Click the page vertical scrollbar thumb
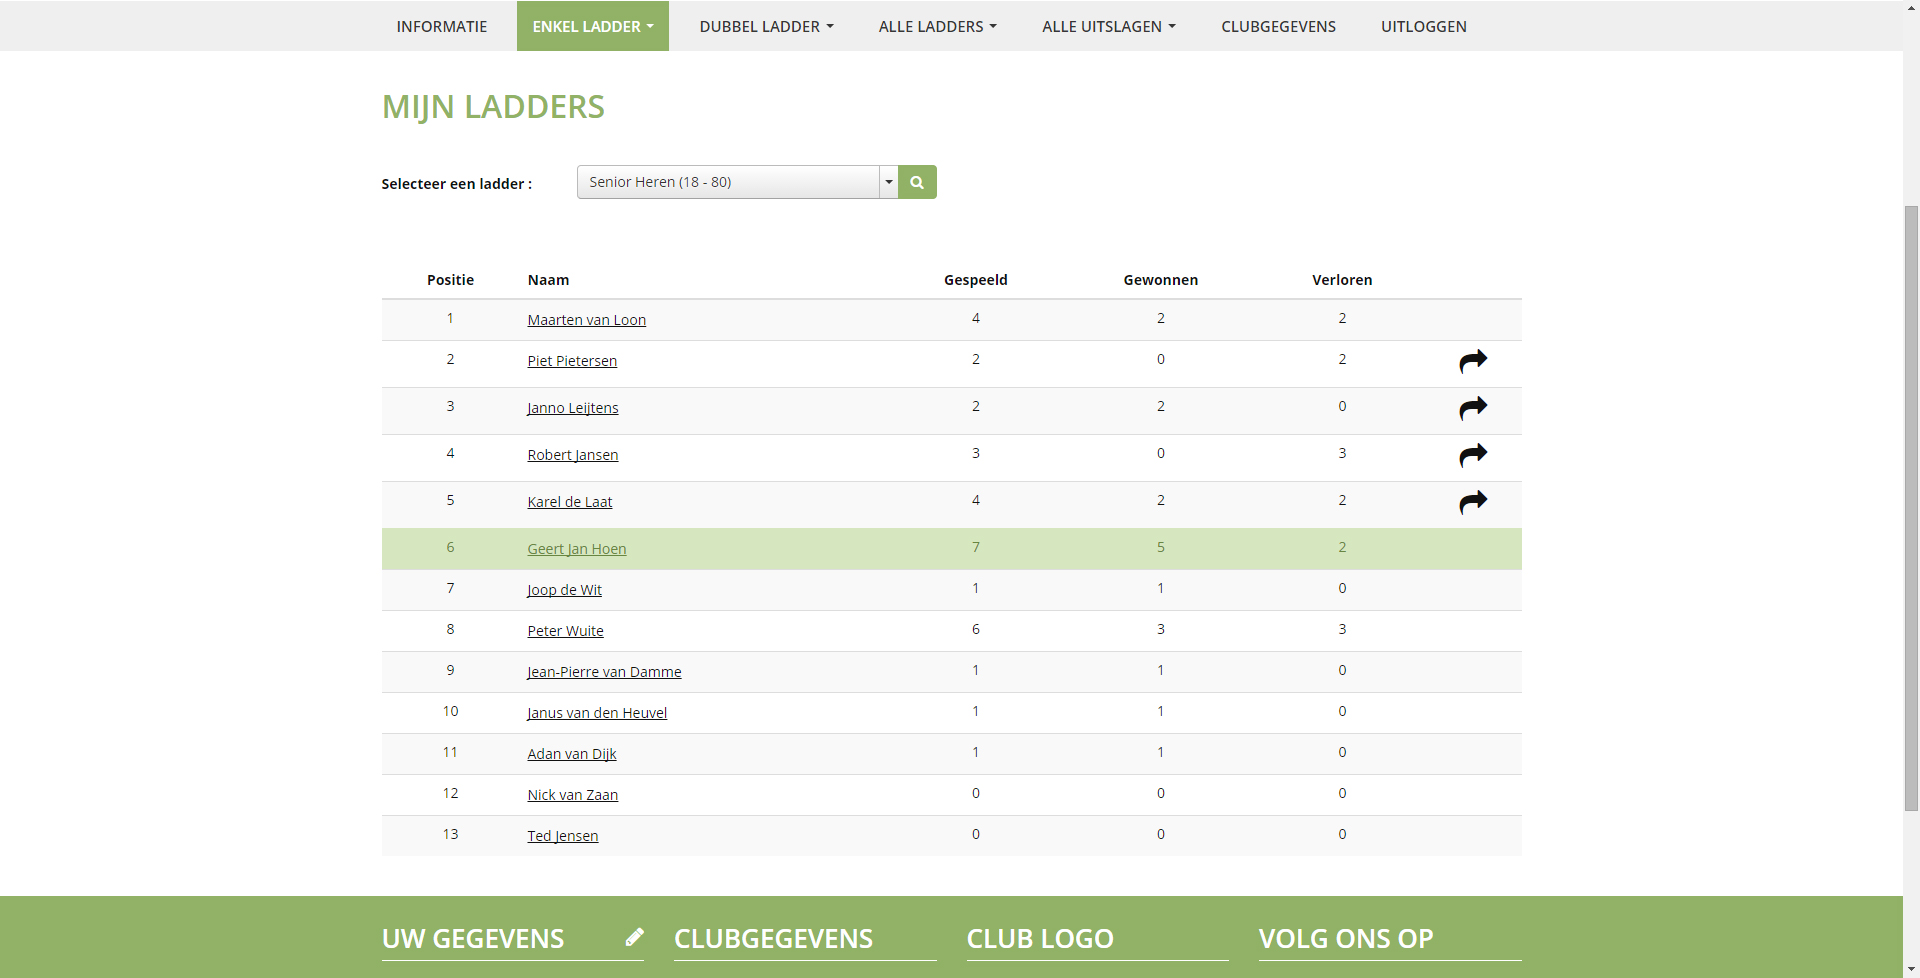This screenshot has width=1920, height=978. click(1911, 508)
